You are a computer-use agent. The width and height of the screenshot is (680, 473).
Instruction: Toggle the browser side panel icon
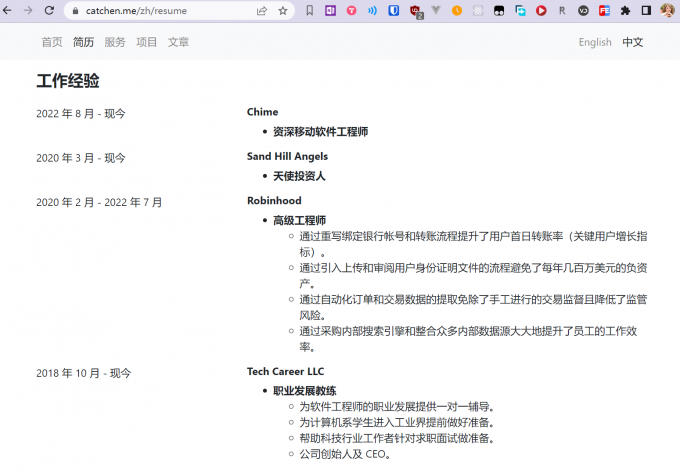coord(646,10)
